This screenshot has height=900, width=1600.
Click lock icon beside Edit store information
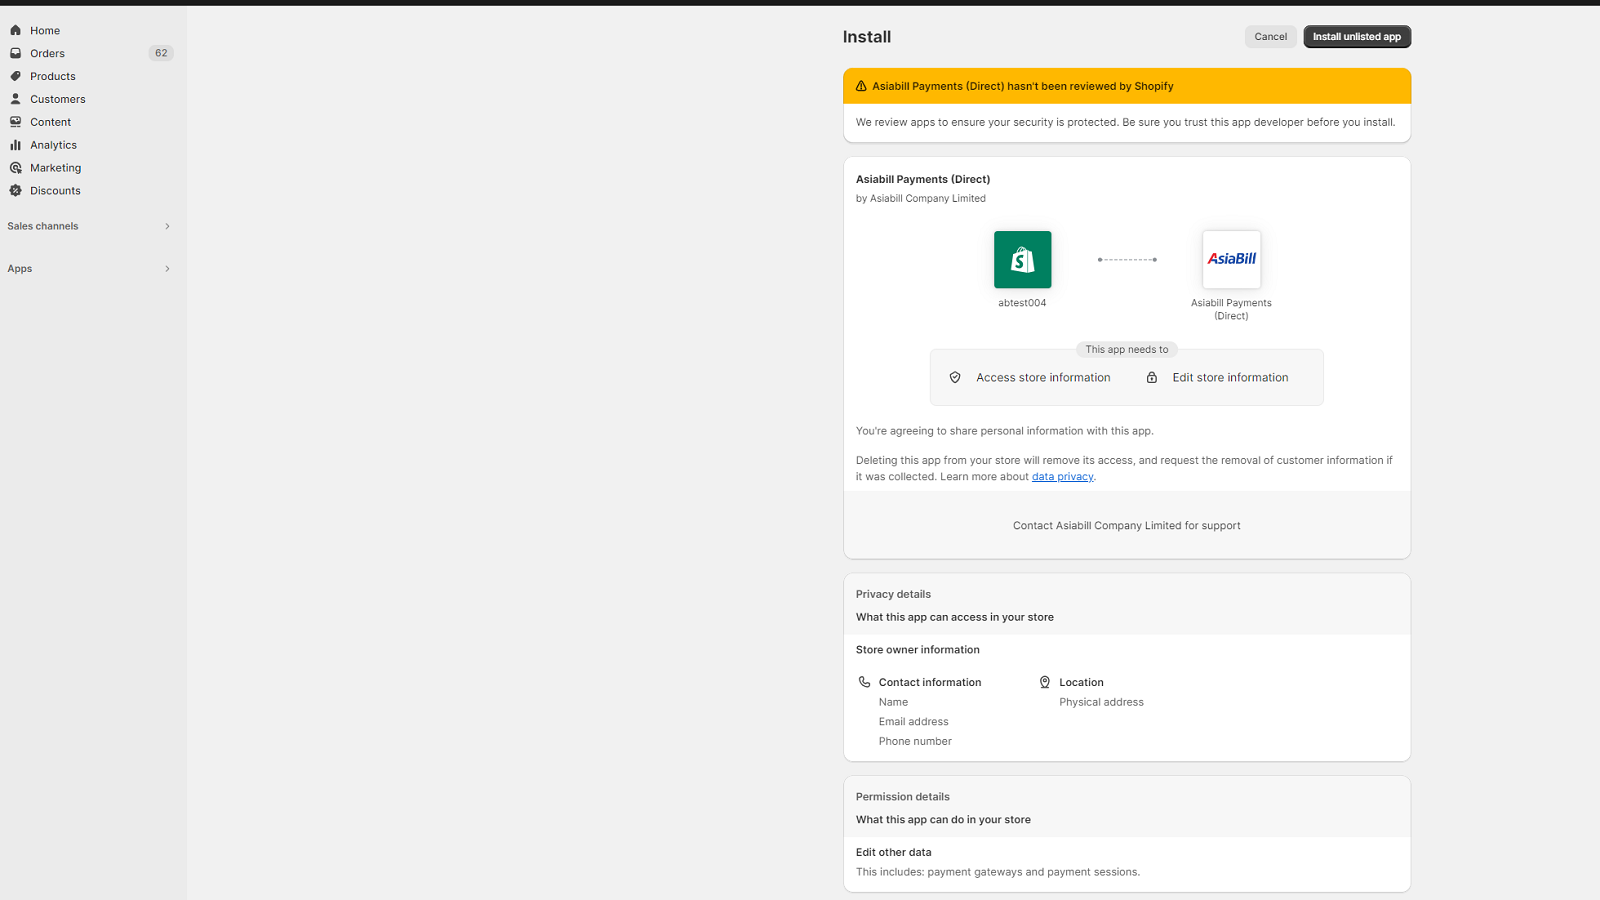pyautogui.click(x=1151, y=377)
